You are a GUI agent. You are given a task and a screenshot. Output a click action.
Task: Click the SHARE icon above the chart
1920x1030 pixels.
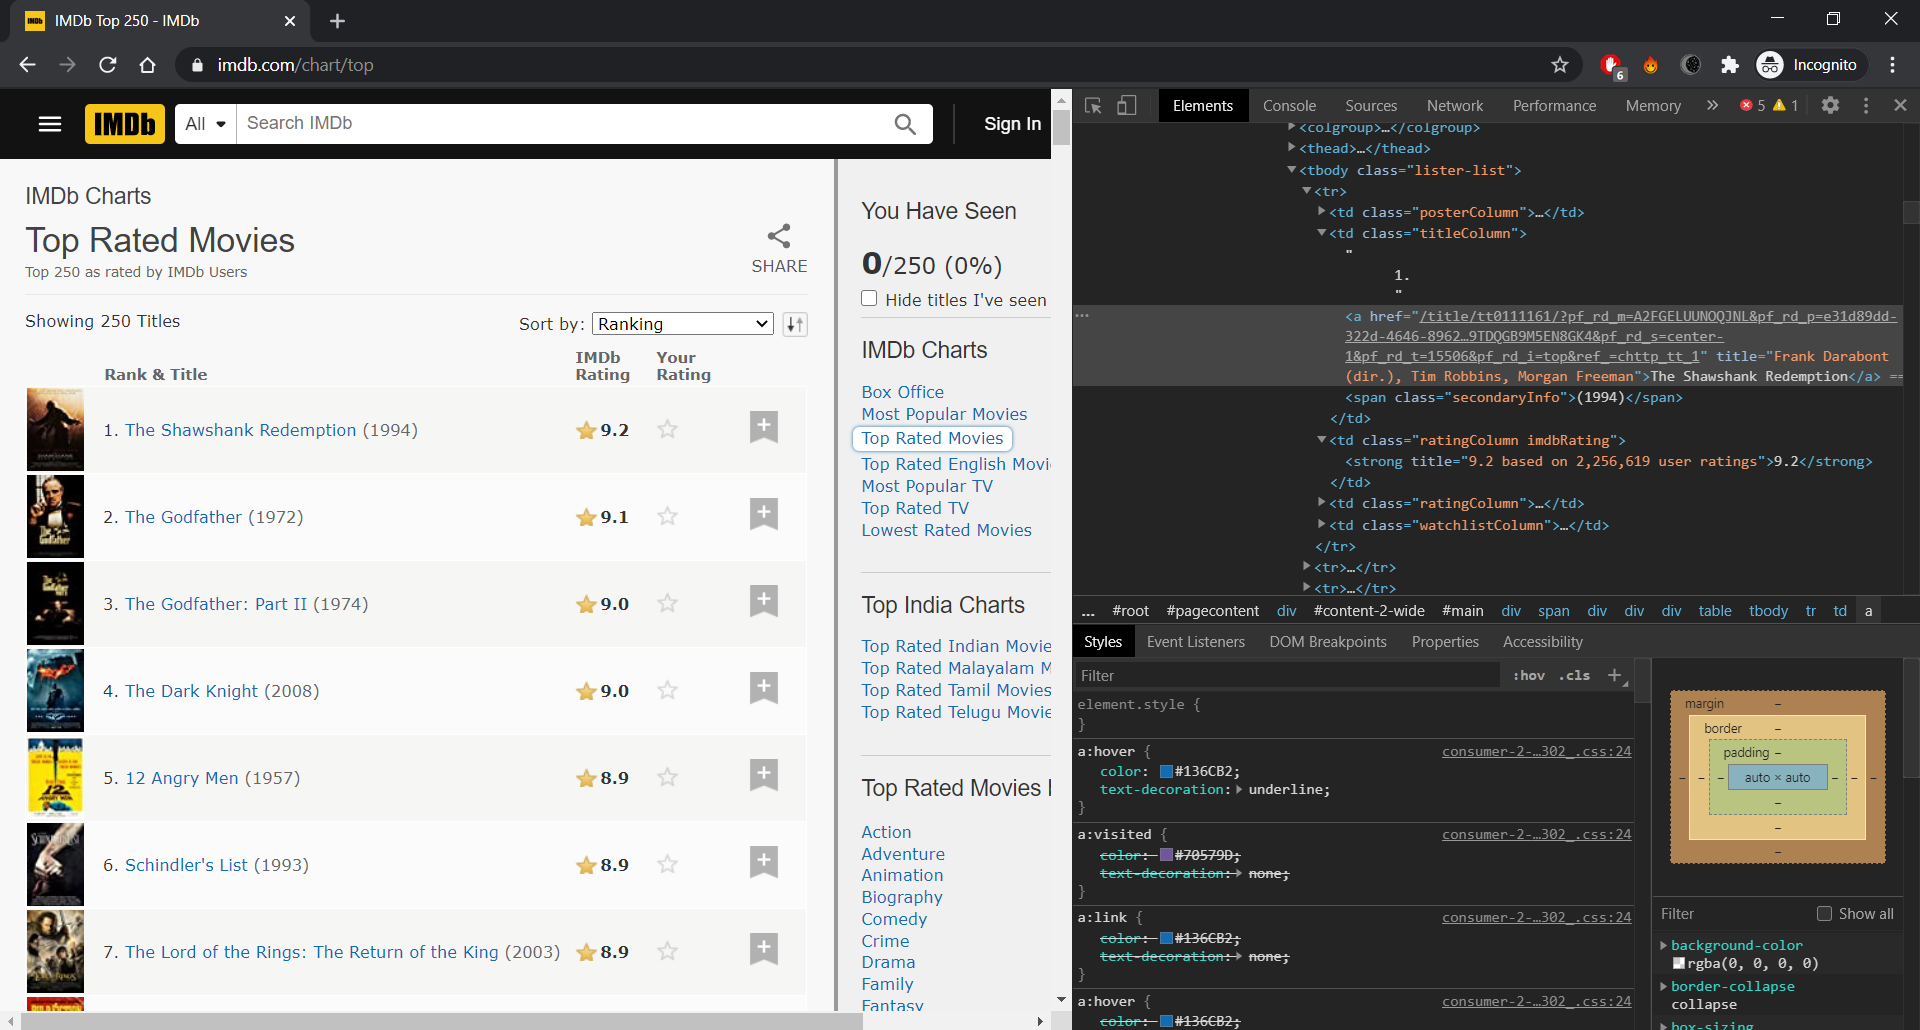(x=779, y=235)
